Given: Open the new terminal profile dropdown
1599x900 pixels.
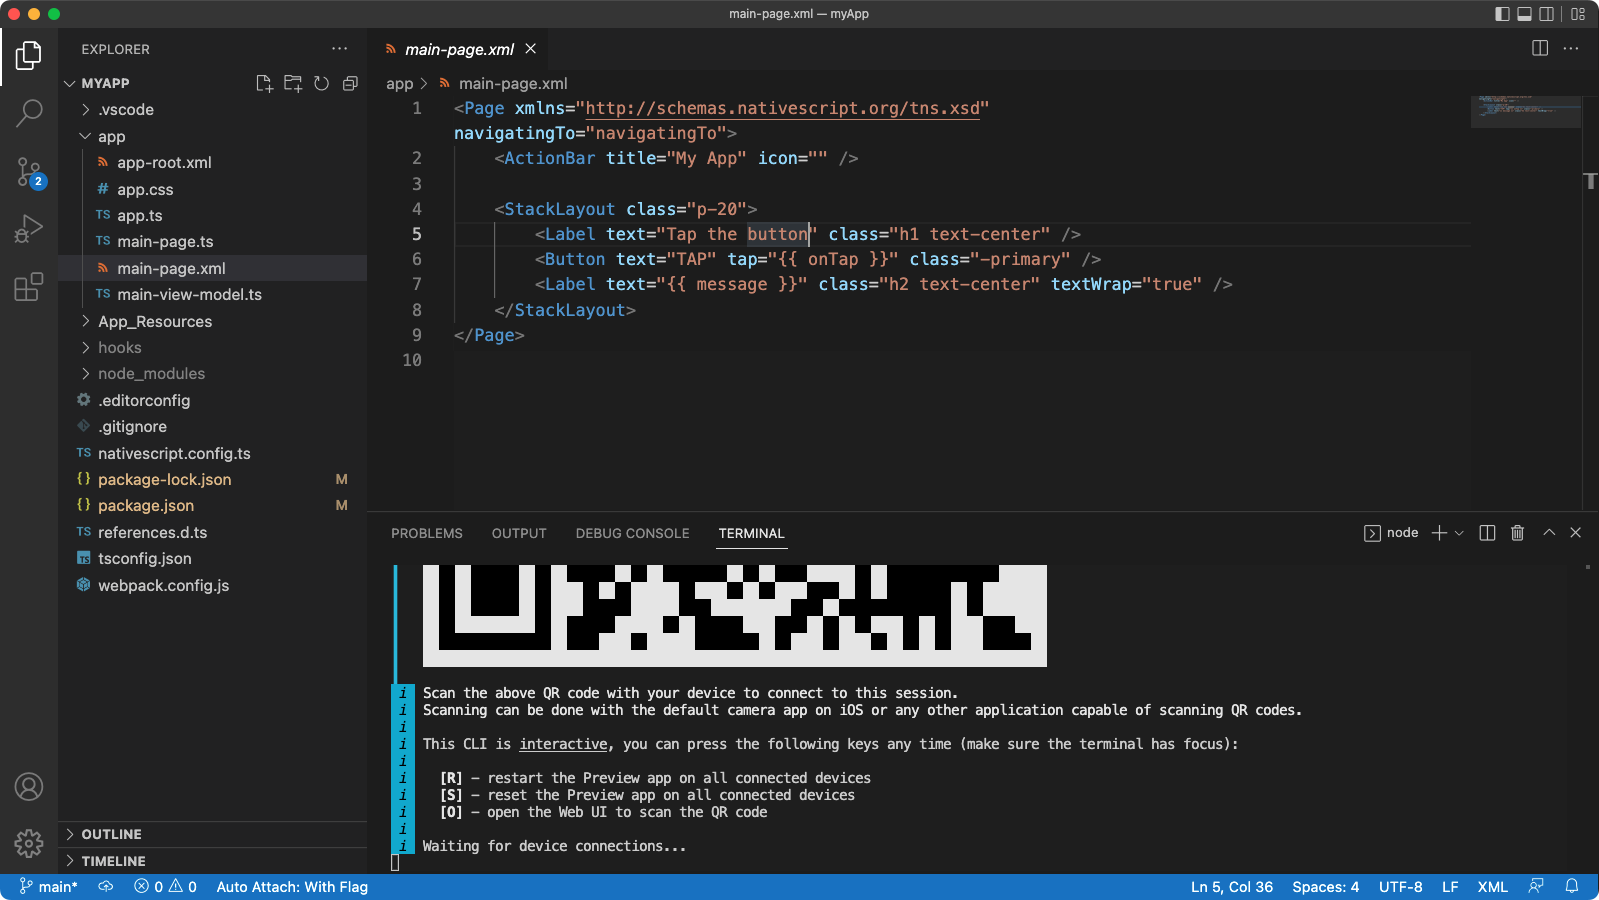Looking at the screenshot, I should tap(1459, 533).
